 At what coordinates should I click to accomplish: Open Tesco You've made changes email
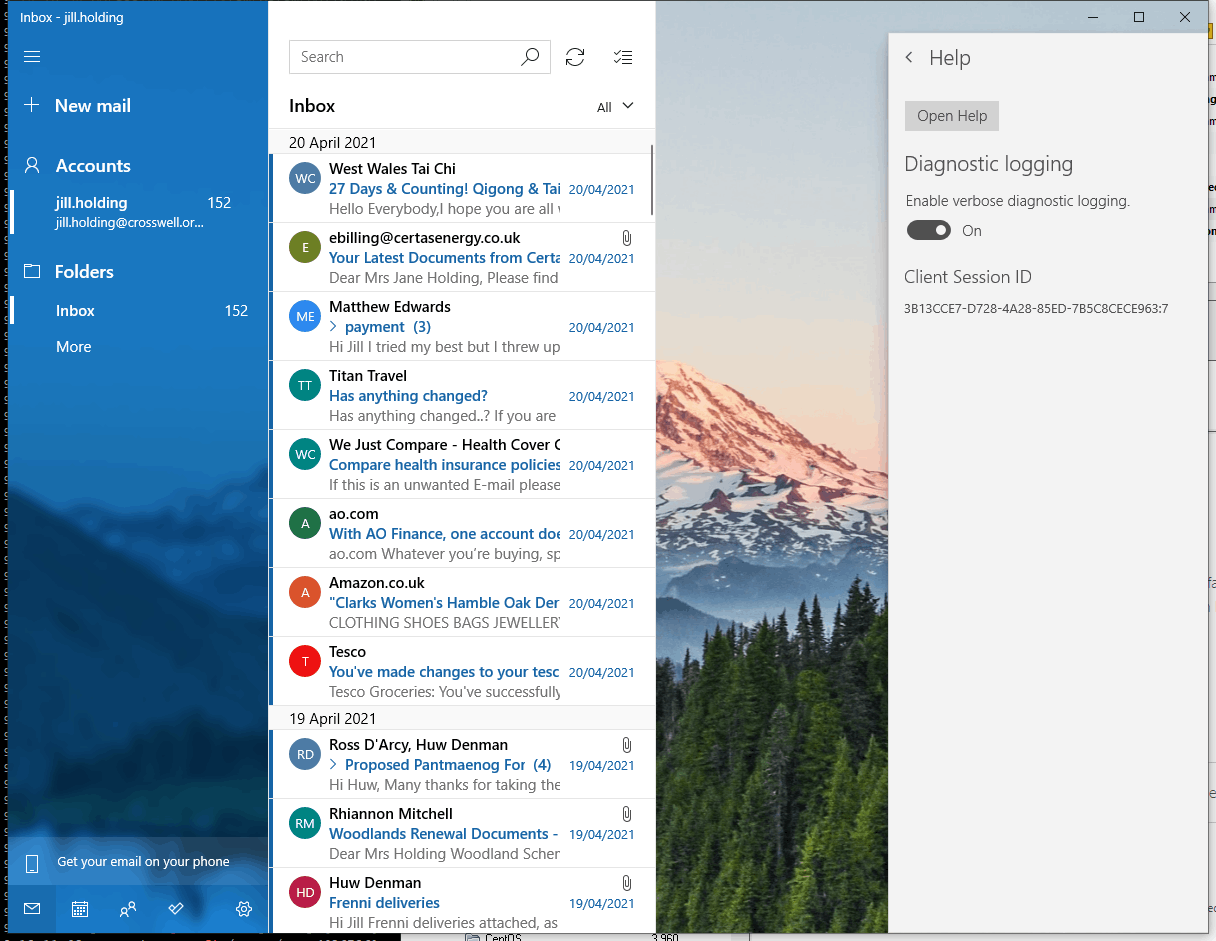pos(462,671)
